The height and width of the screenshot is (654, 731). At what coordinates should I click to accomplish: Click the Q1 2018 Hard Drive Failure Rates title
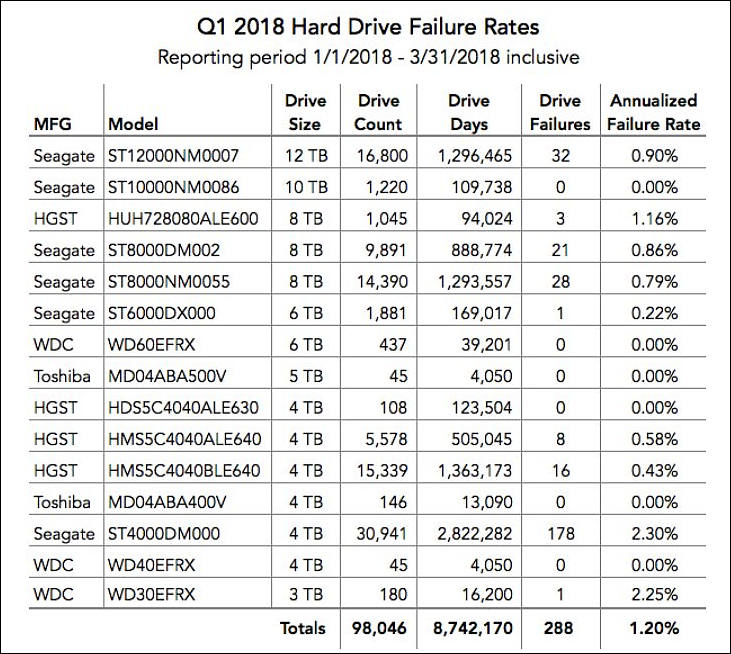click(368, 27)
